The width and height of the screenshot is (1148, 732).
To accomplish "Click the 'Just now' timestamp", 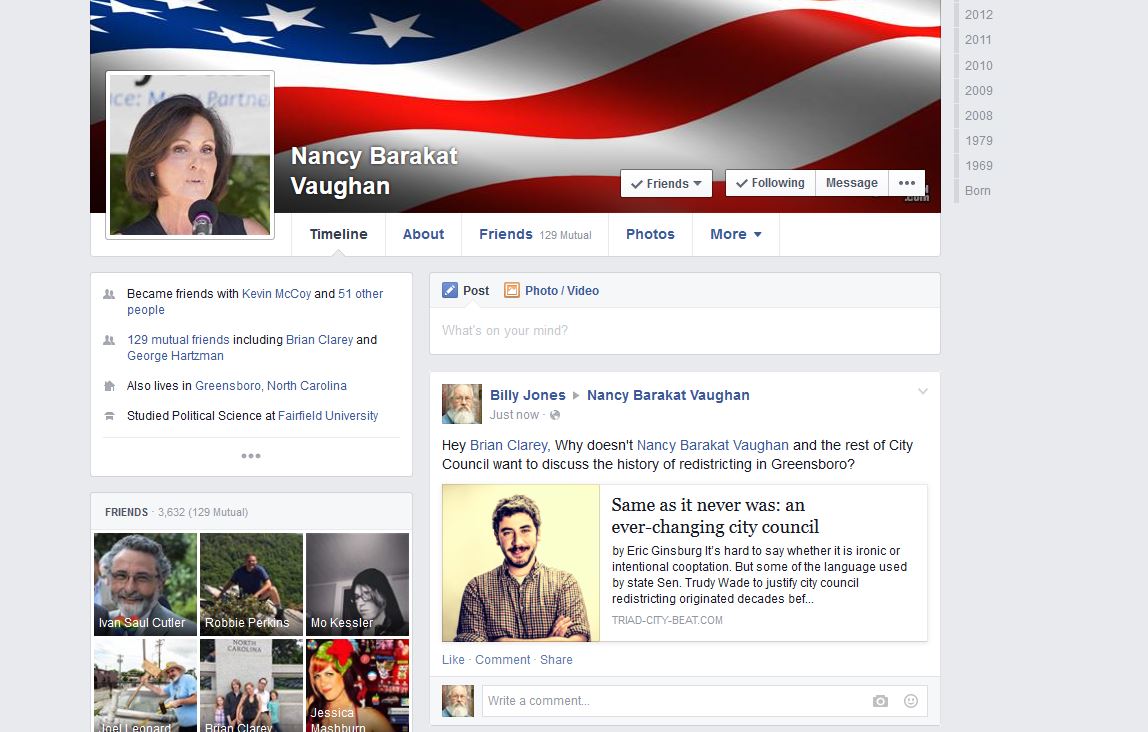I will coord(514,415).
